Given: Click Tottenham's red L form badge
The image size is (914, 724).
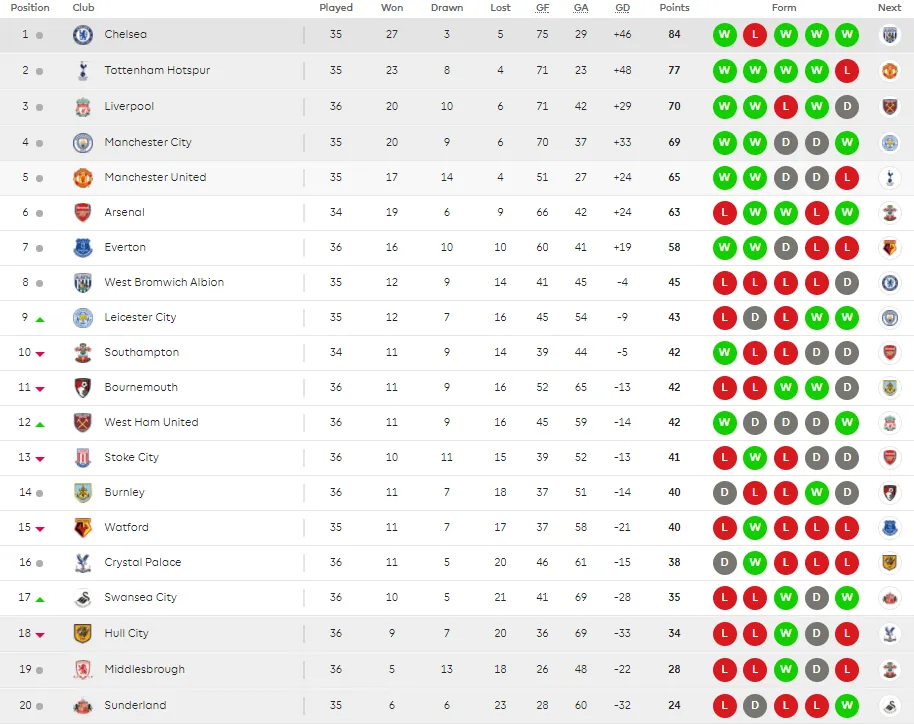Looking at the screenshot, I should tap(847, 71).
